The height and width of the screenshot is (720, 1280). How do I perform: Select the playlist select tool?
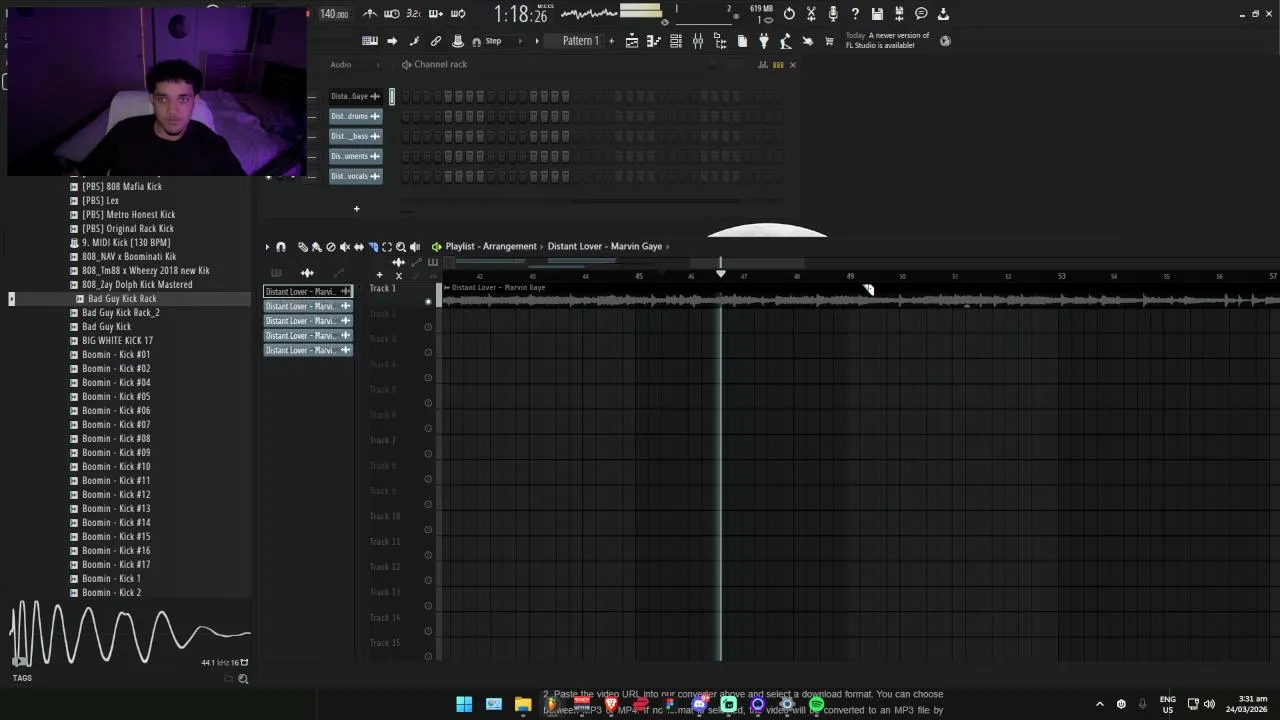click(x=387, y=247)
